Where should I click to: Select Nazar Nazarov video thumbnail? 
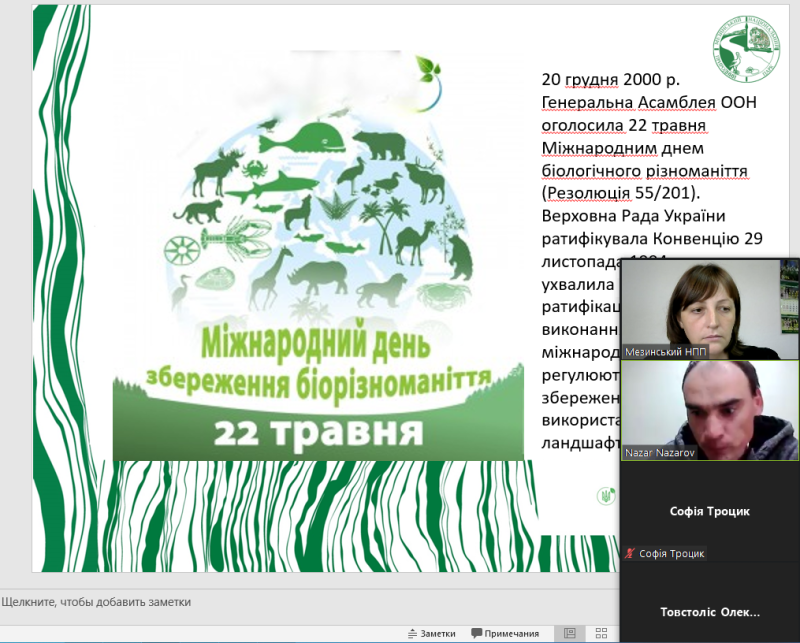click(x=709, y=410)
